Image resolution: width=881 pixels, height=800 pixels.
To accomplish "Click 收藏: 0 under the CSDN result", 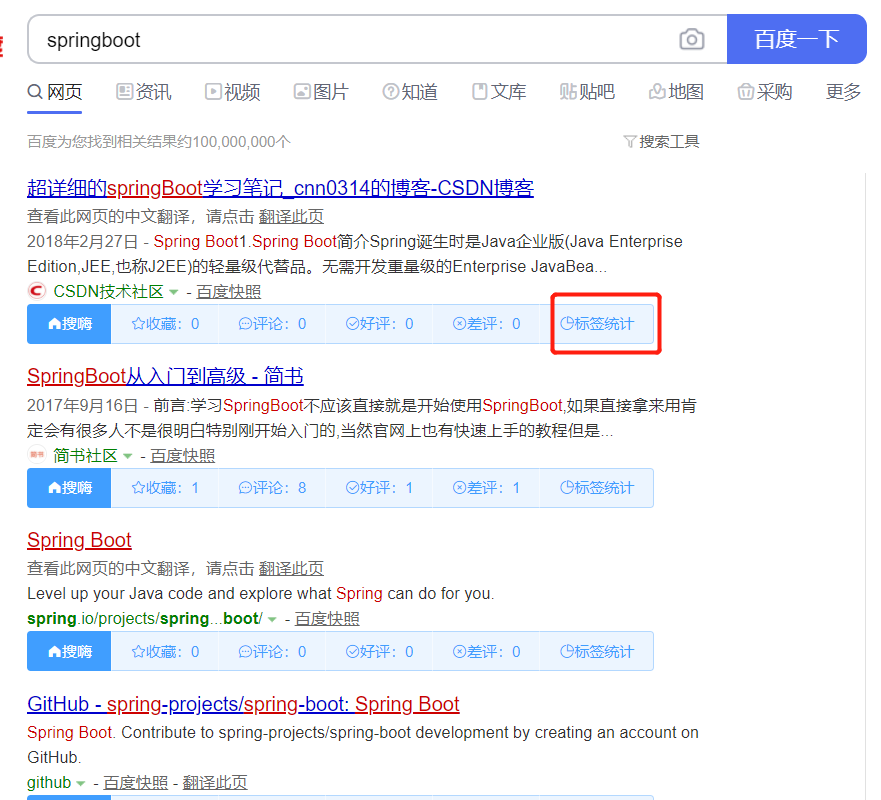I will click(x=165, y=324).
